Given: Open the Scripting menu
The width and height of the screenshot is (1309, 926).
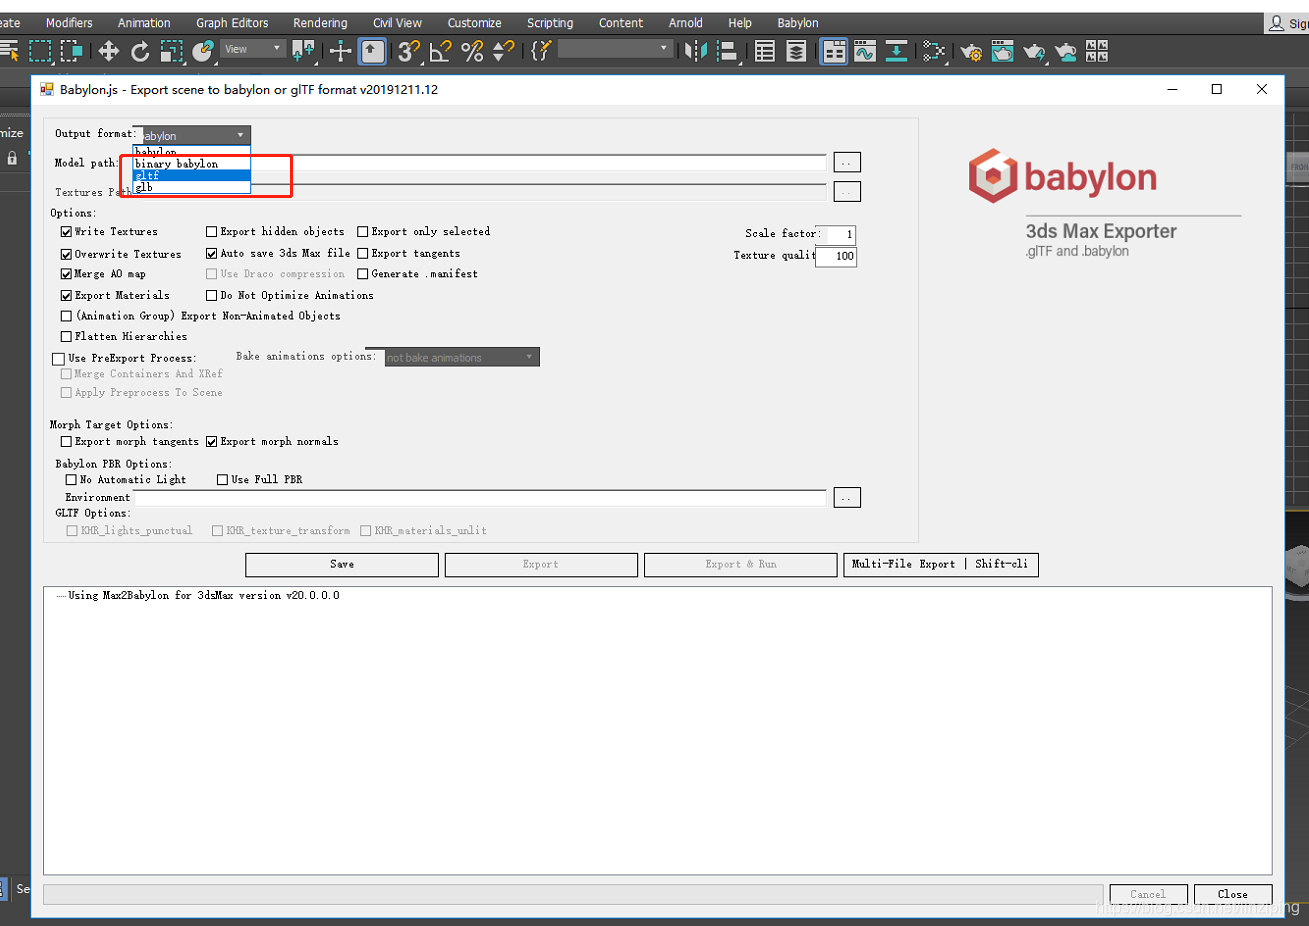Looking at the screenshot, I should pyautogui.click(x=550, y=23).
